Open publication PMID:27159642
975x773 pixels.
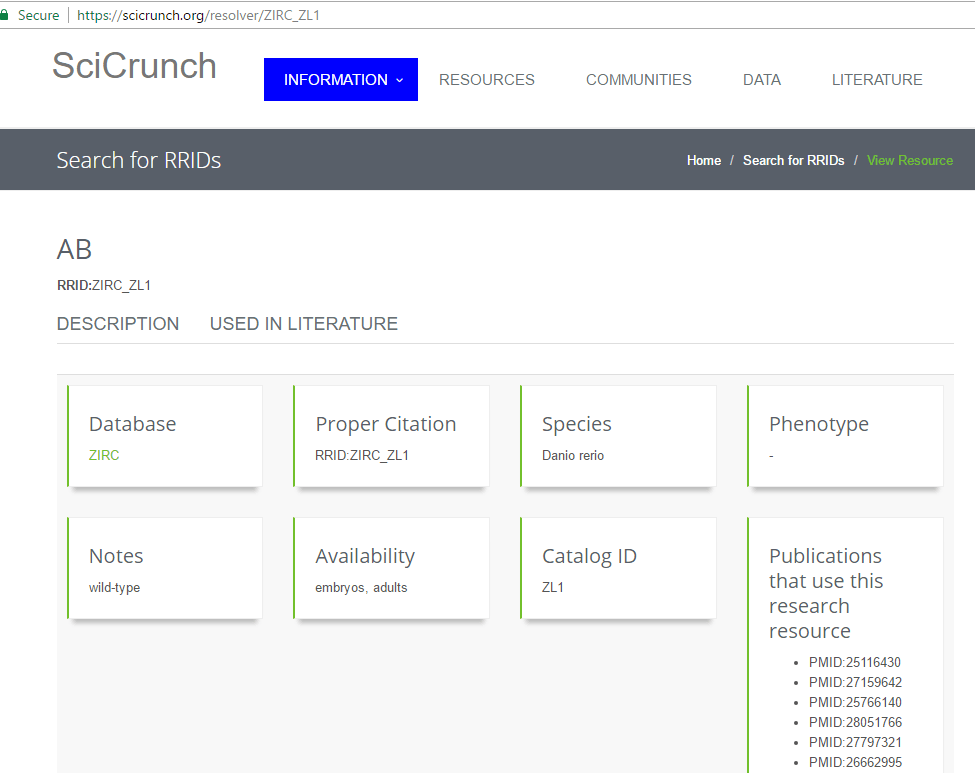[855, 682]
